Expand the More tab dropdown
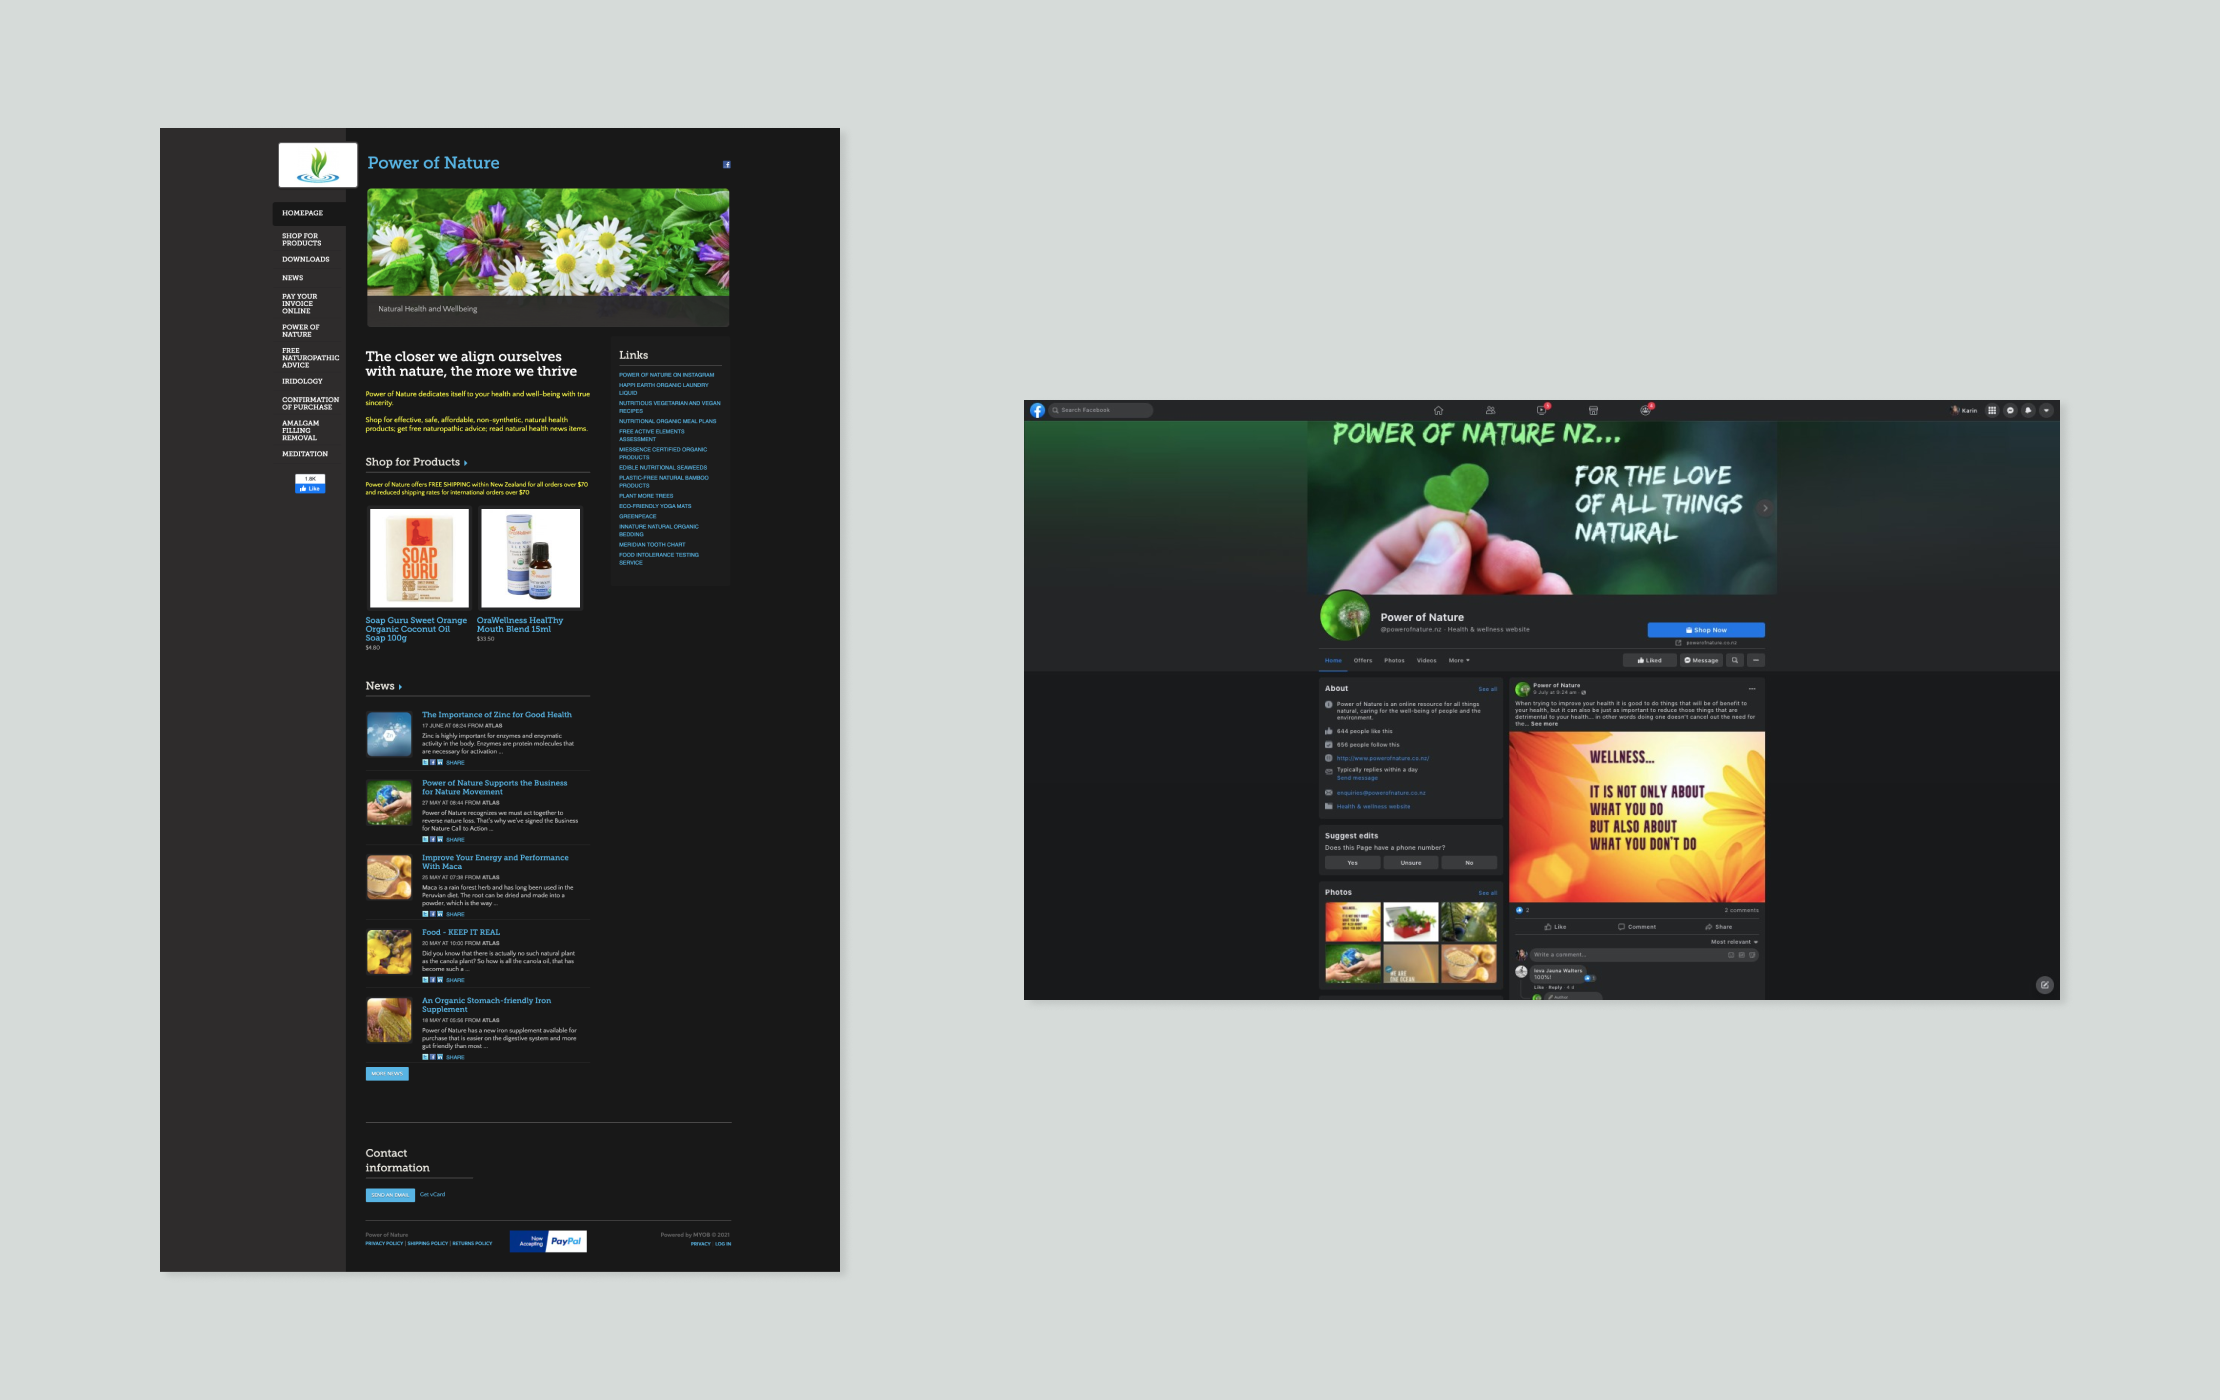The height and width of the screenshot is (1400, 2220). (x=1459, y=660)
